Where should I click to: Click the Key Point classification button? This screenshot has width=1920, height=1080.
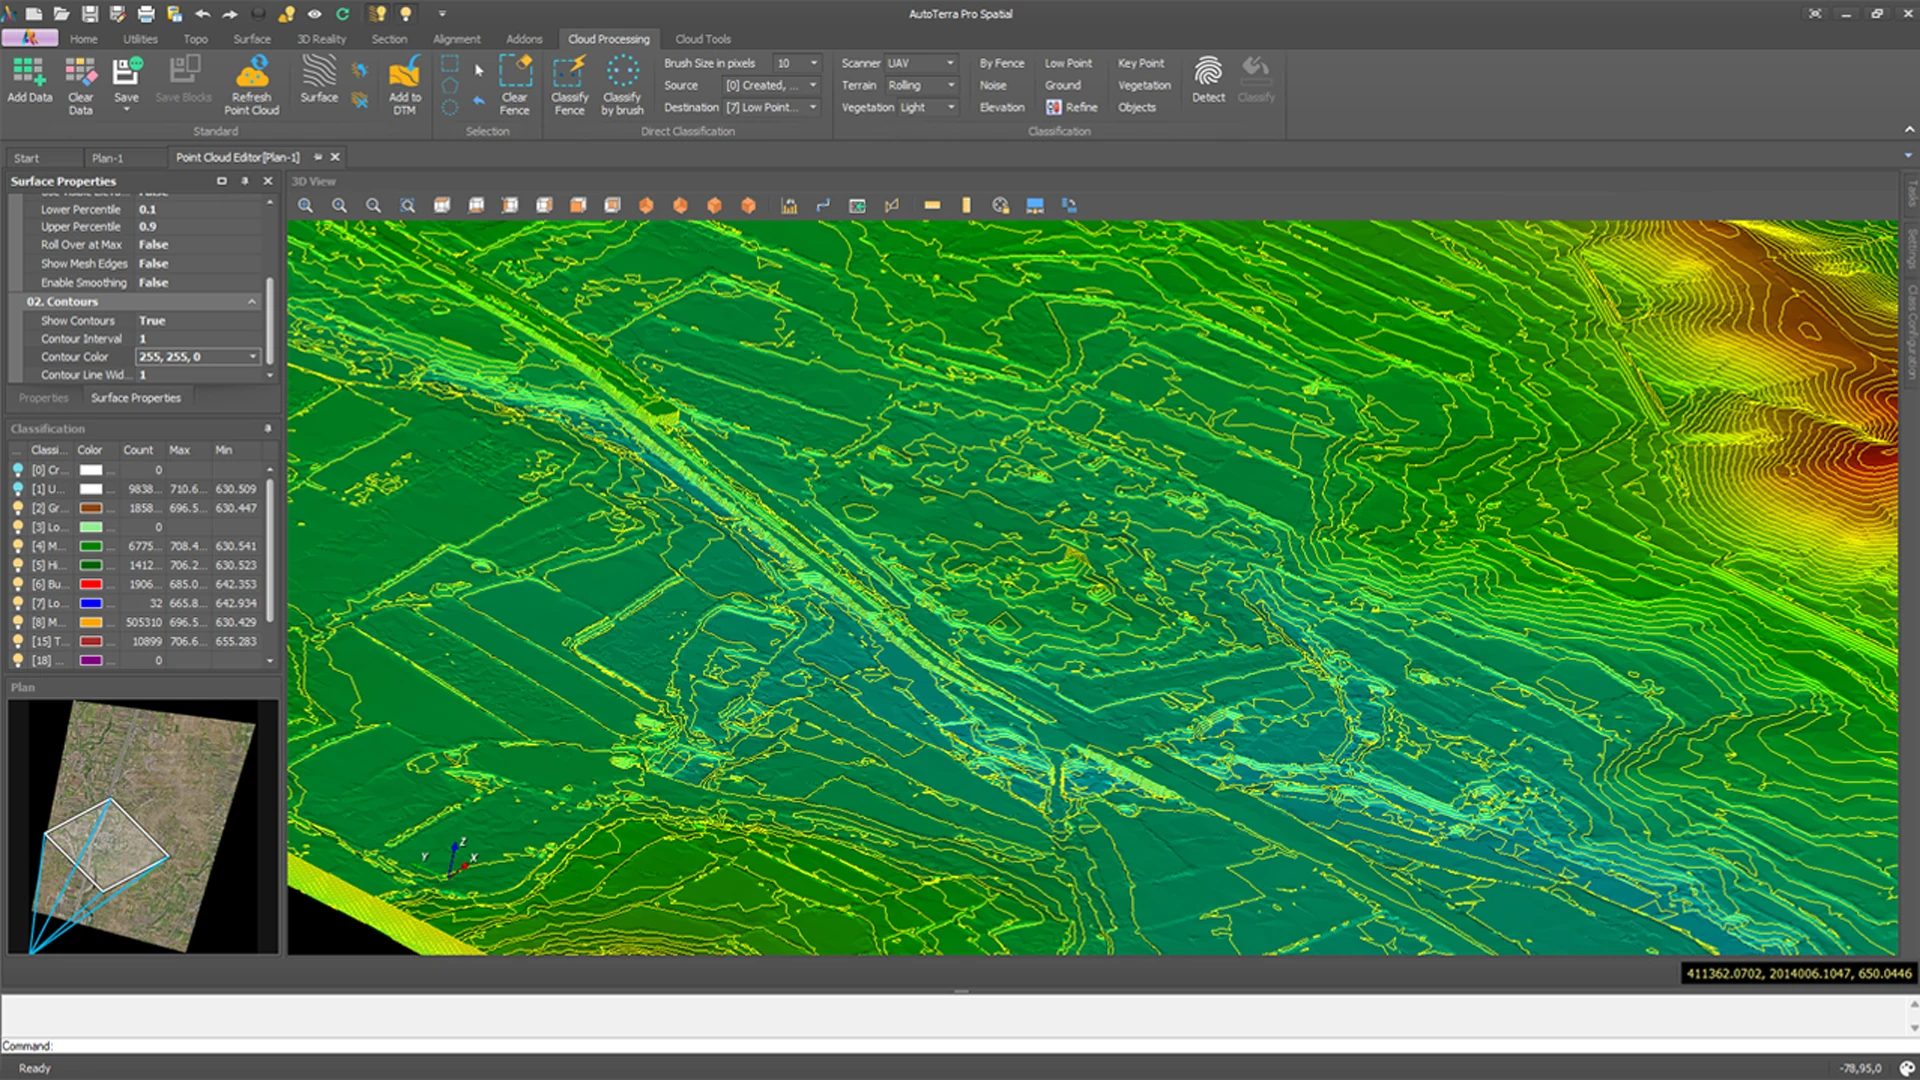click(1141, 63)
